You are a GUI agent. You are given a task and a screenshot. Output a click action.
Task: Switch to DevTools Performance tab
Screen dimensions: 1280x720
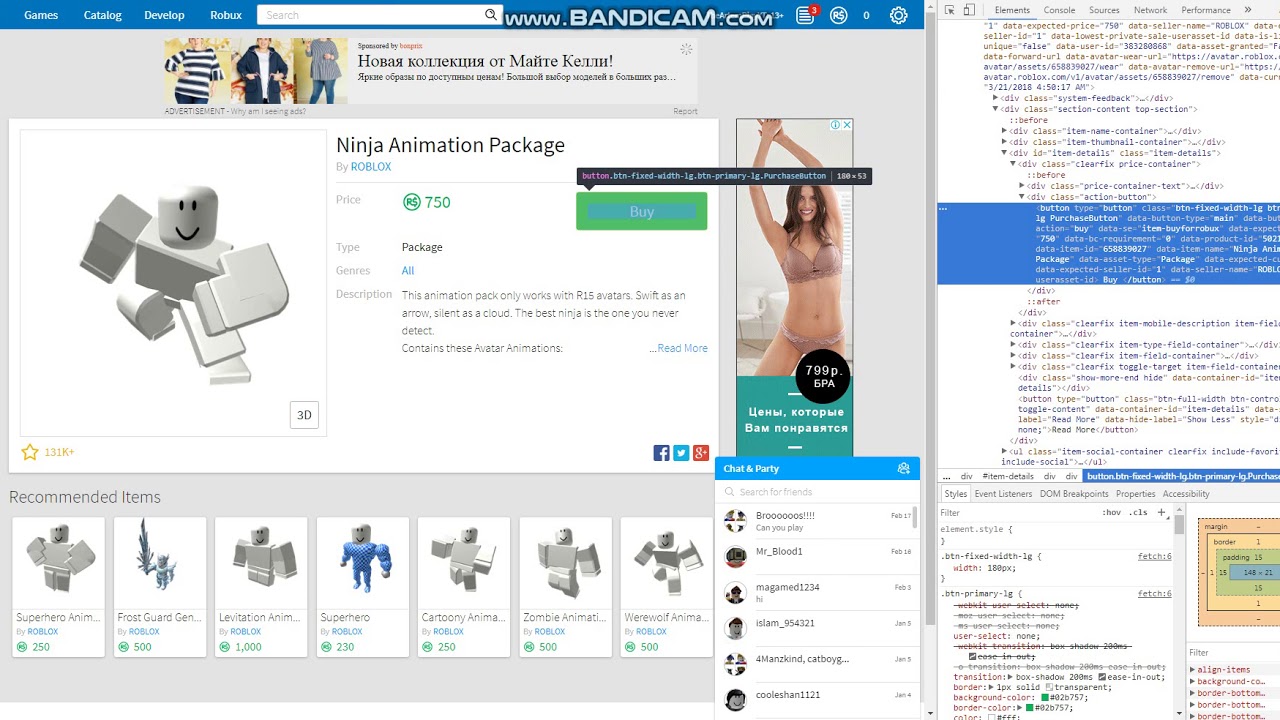pyautogui.click(x=1206, y=10)
